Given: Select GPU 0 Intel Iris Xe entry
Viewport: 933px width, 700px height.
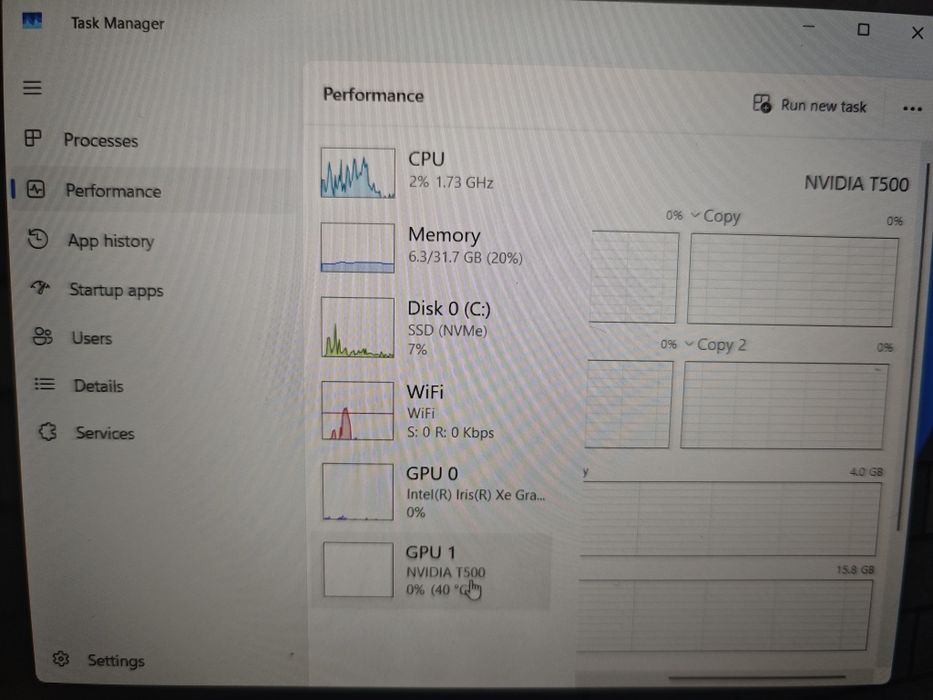Looking at the screenshot, I should pos(433,492).
